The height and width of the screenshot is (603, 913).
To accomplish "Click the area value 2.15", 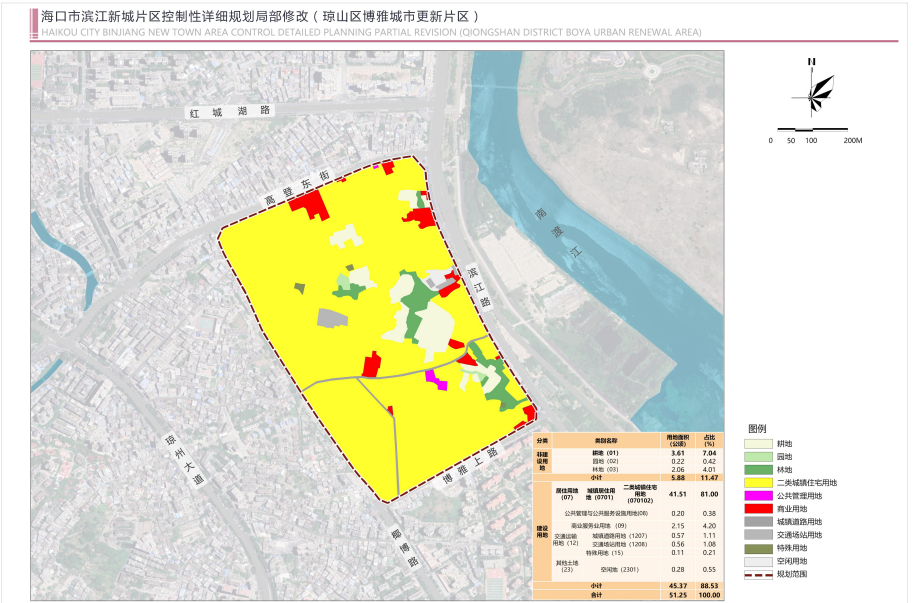I will click(x=678, y=526).
